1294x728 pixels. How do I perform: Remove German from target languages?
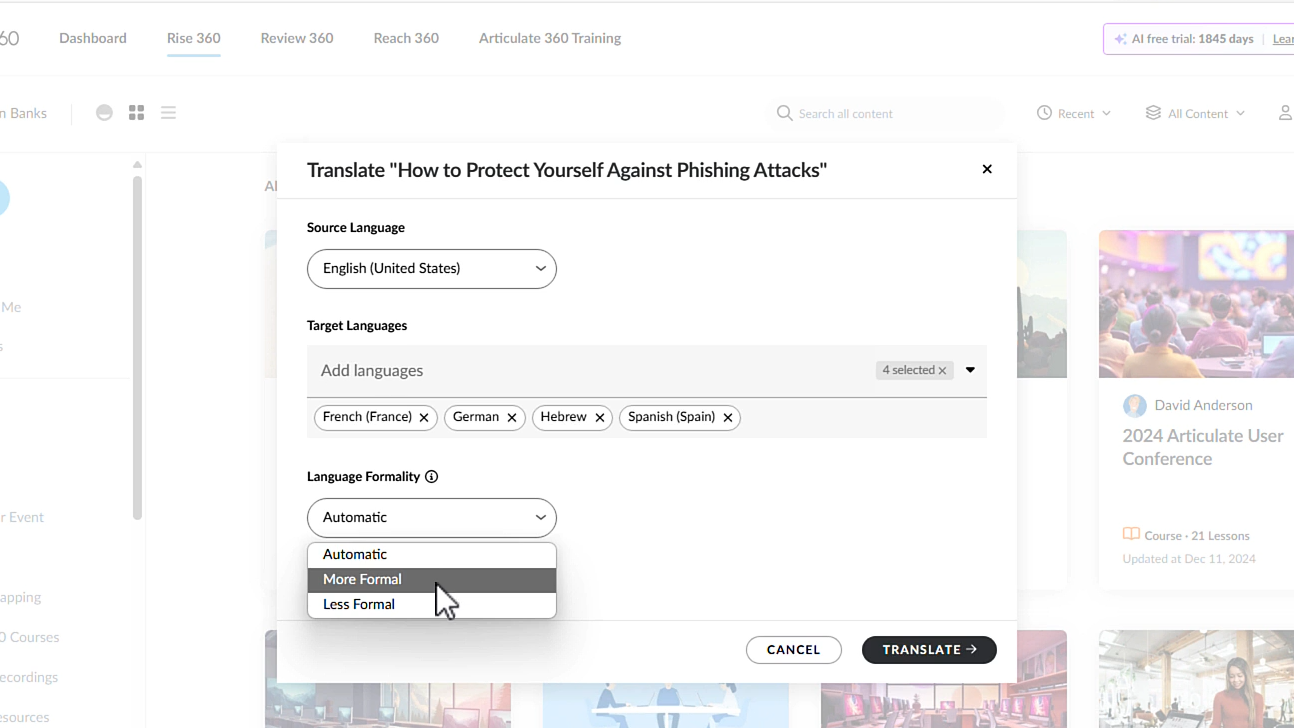[x=512, y=418]
